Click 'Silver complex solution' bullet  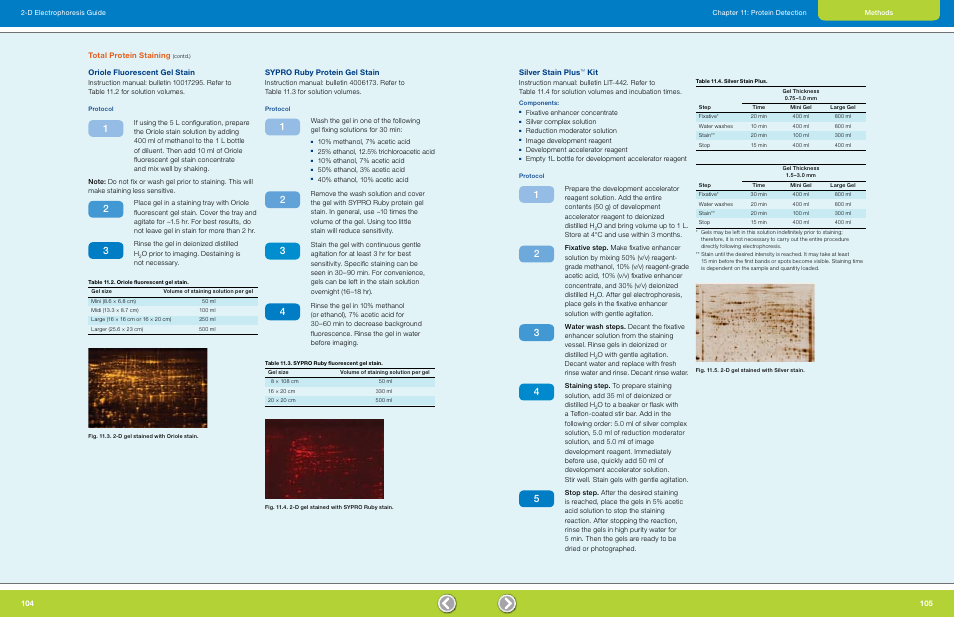[x=560, y=122]
